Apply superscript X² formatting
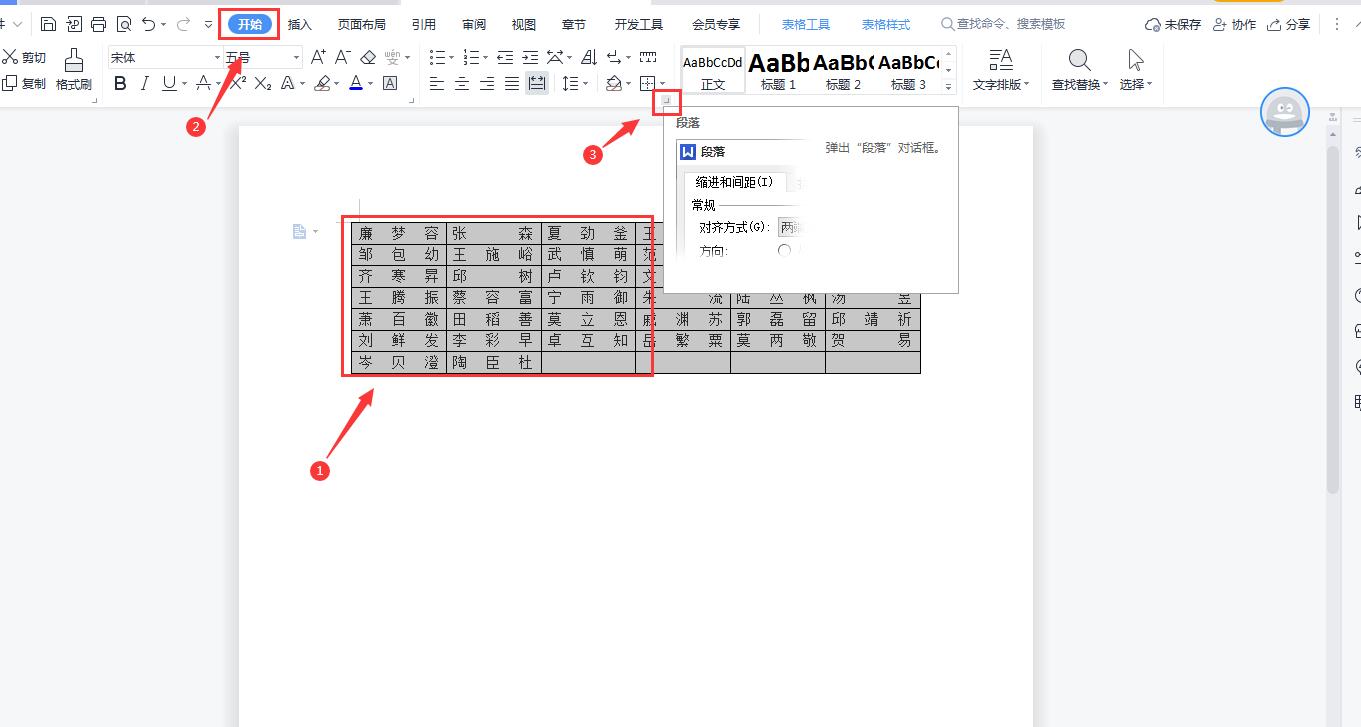Screen dimensions: 1361x727 238,84
